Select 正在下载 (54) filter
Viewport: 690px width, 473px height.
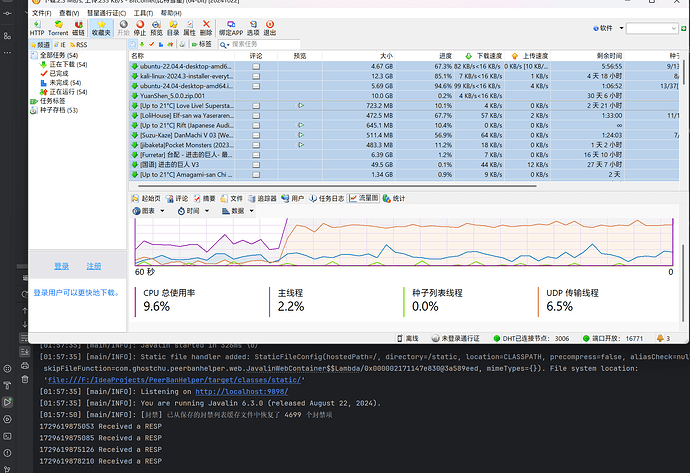pyautogui.click(x=63, y=64)
